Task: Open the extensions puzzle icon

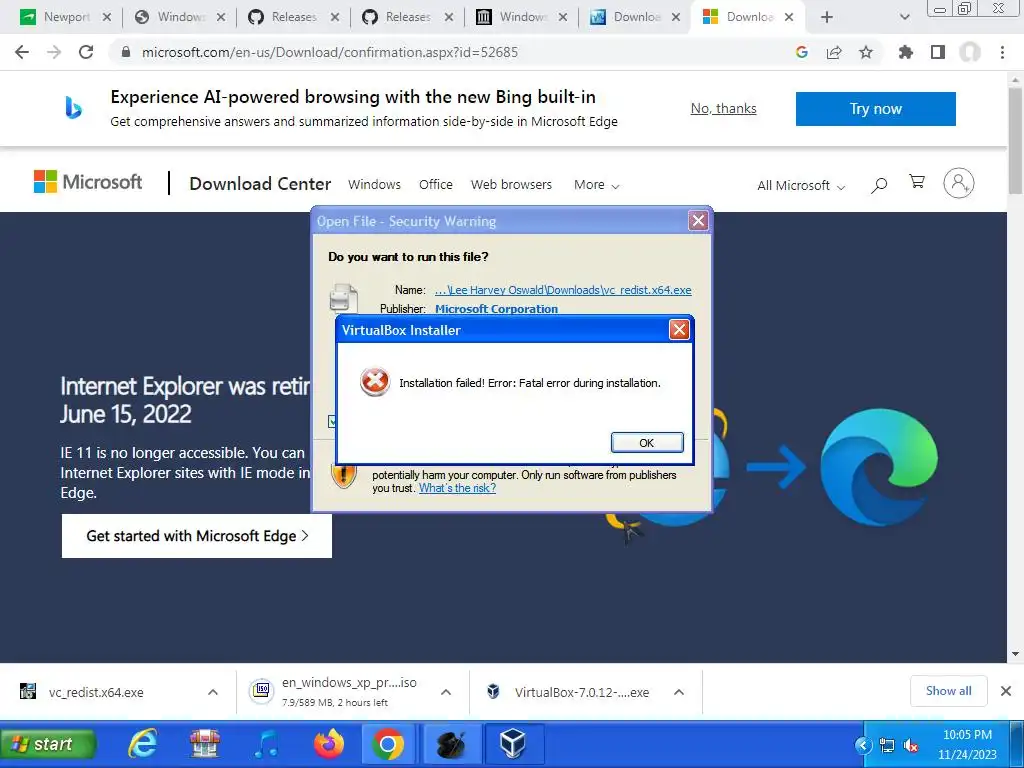Action: (906, 52)
